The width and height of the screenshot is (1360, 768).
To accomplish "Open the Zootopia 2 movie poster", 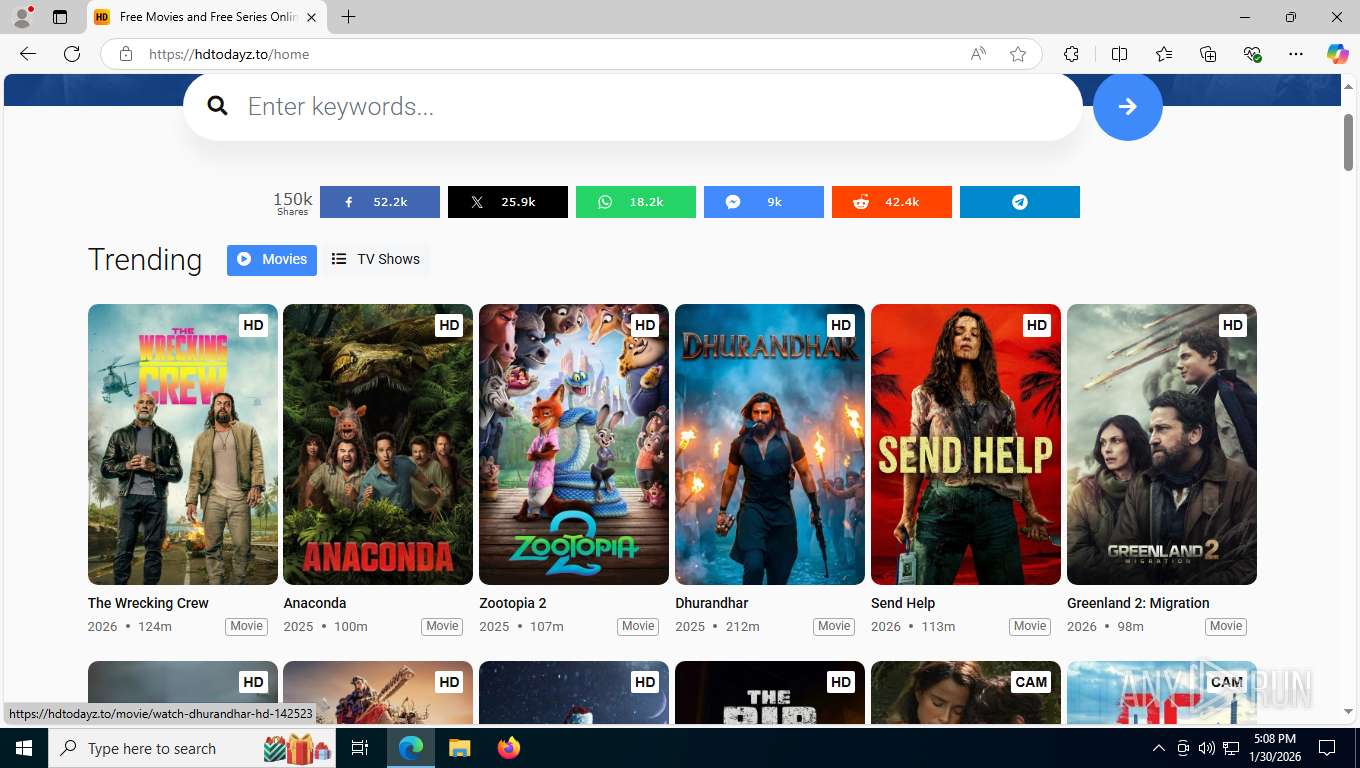I will 574,444.
